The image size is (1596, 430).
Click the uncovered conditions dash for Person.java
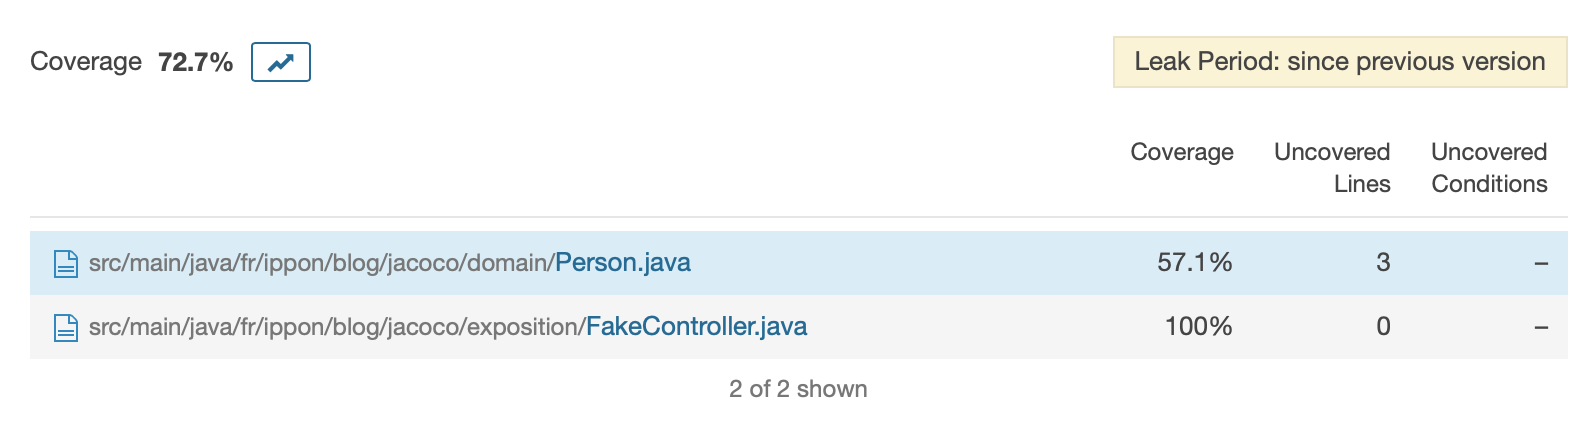[x=1540, y=264]
